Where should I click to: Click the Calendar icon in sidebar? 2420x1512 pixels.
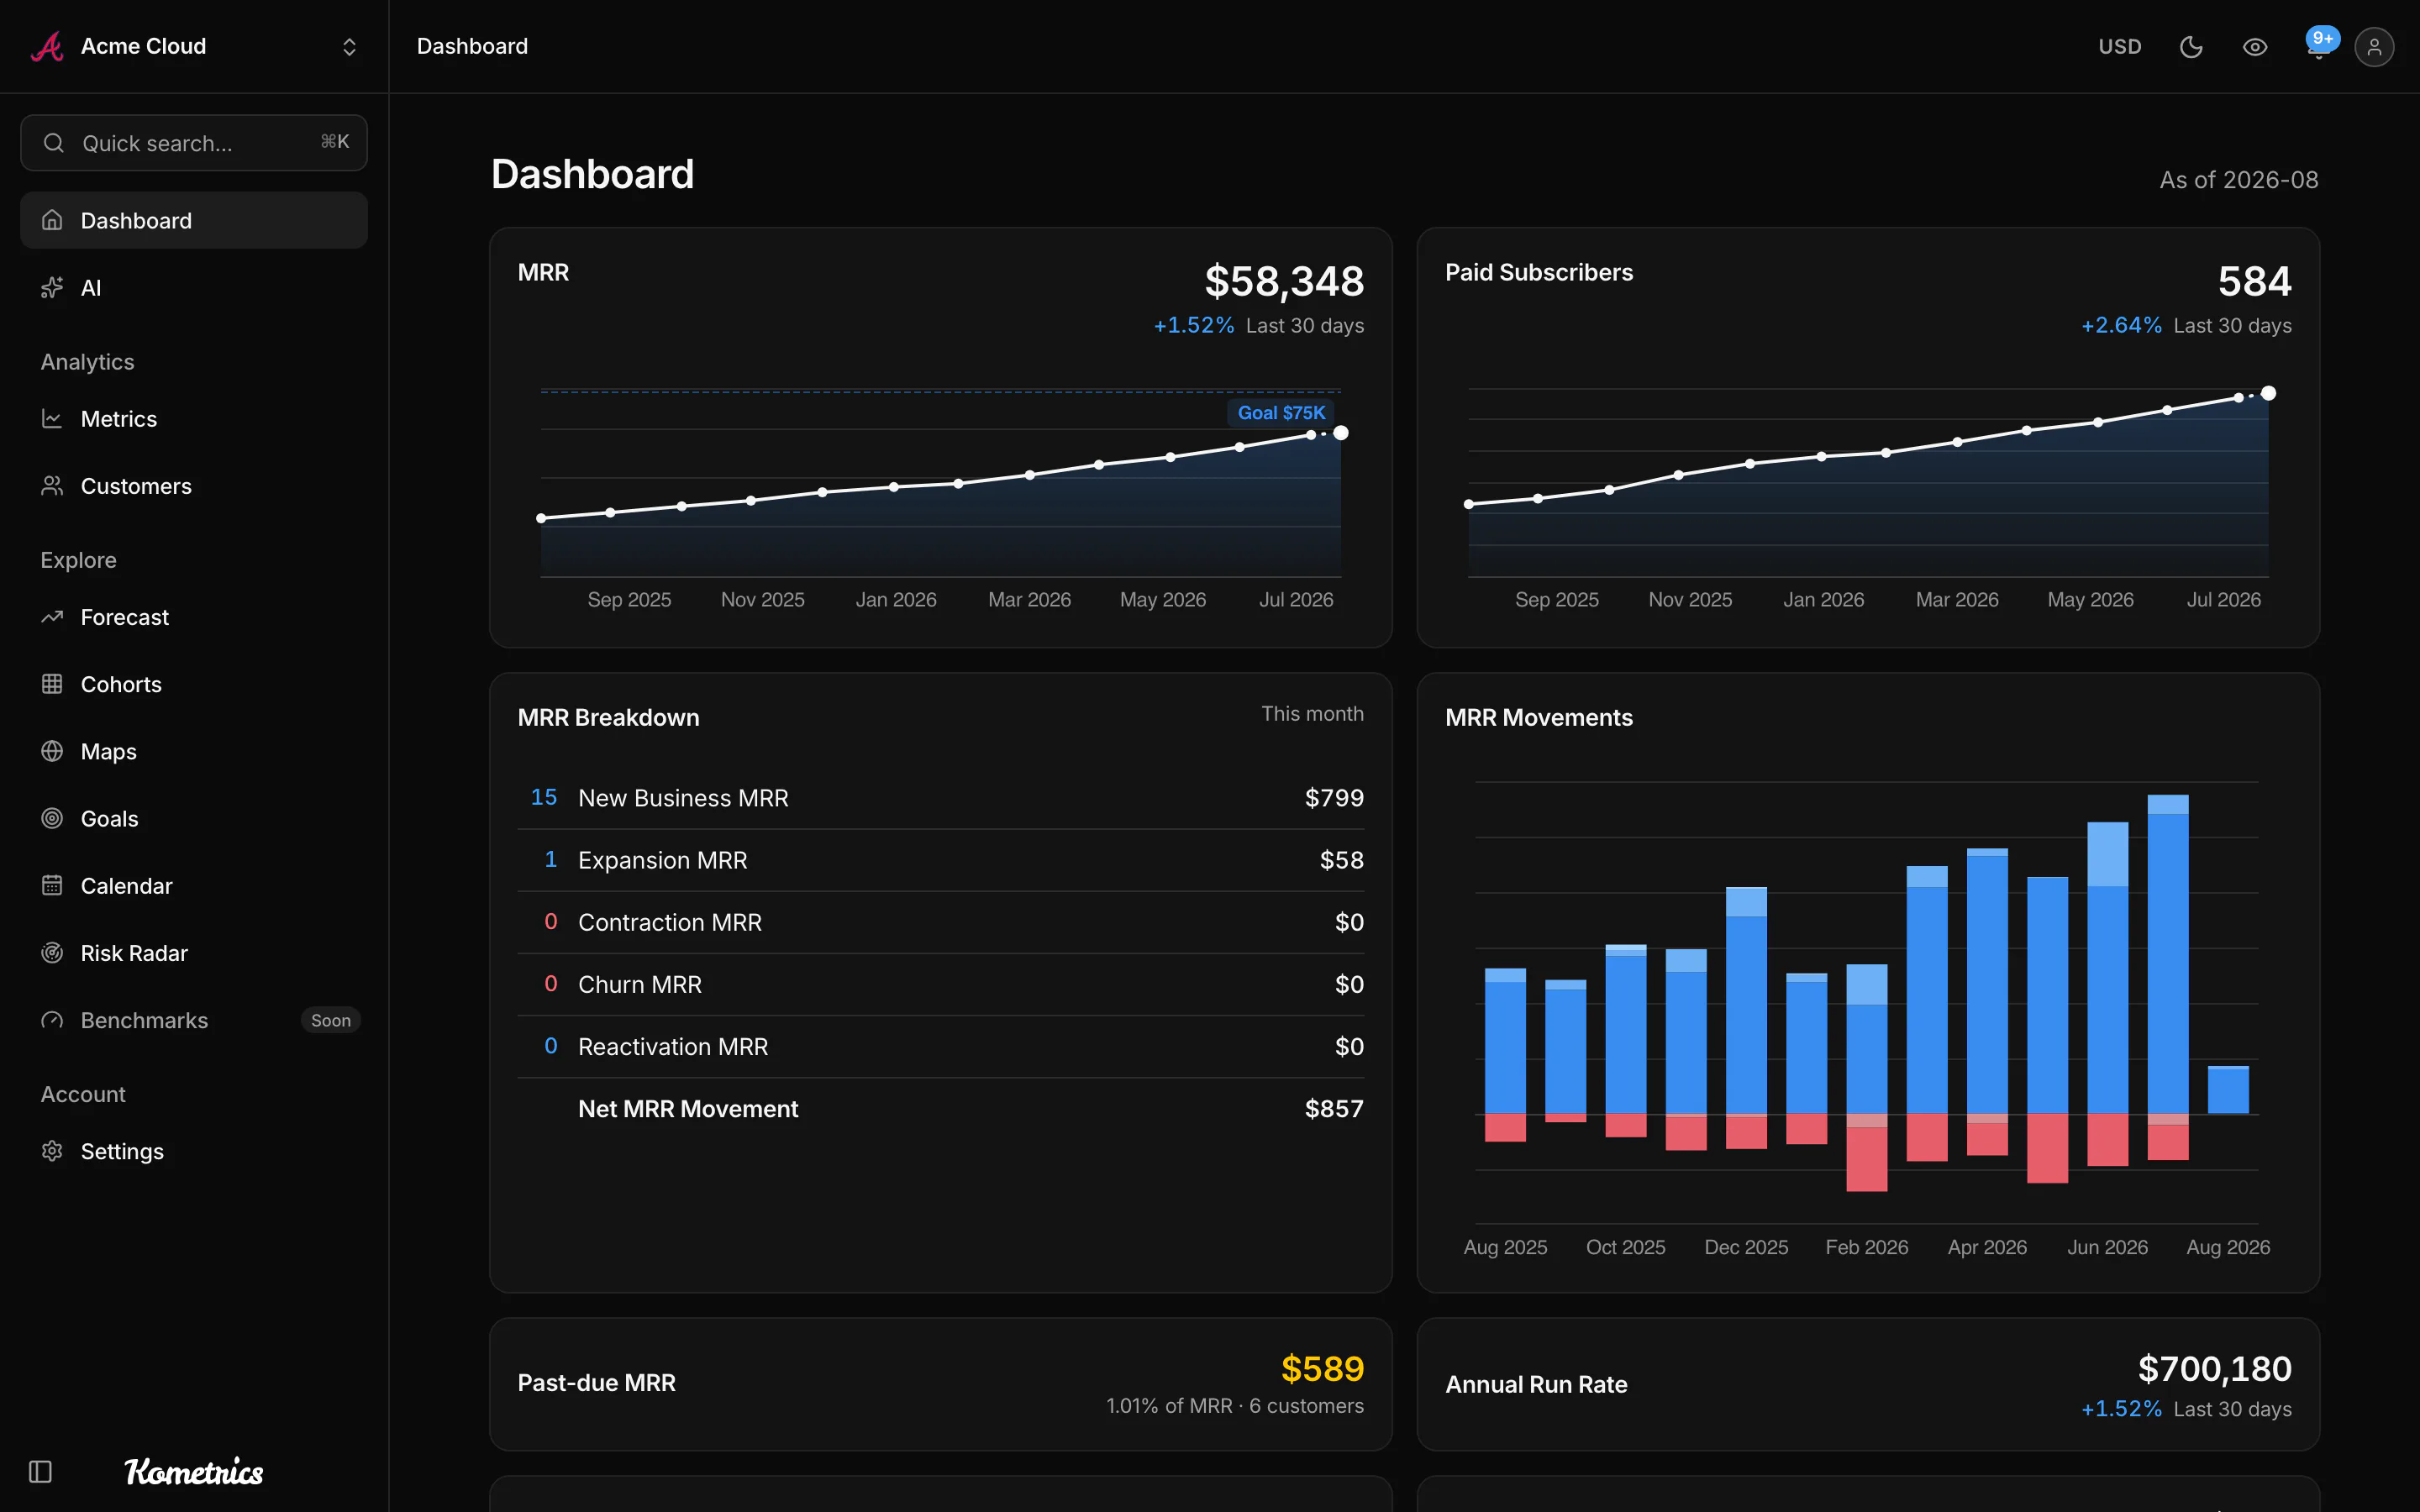pyautogui.click(x=52, y=886)
